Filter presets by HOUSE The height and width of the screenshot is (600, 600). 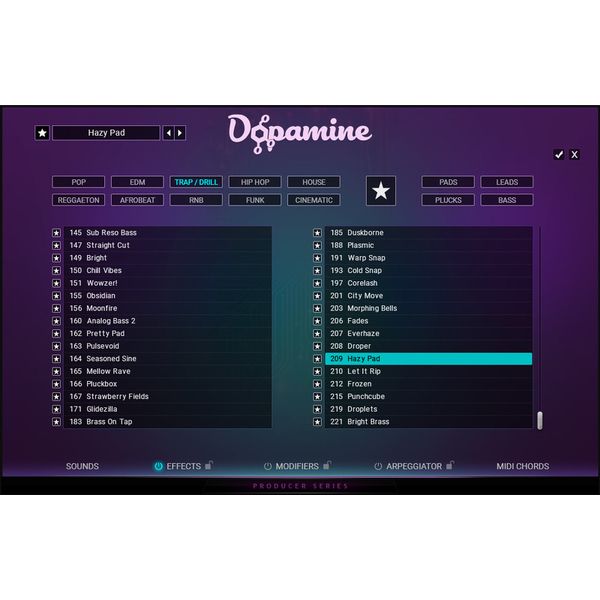pyautogui.click(x=314, y=182)
